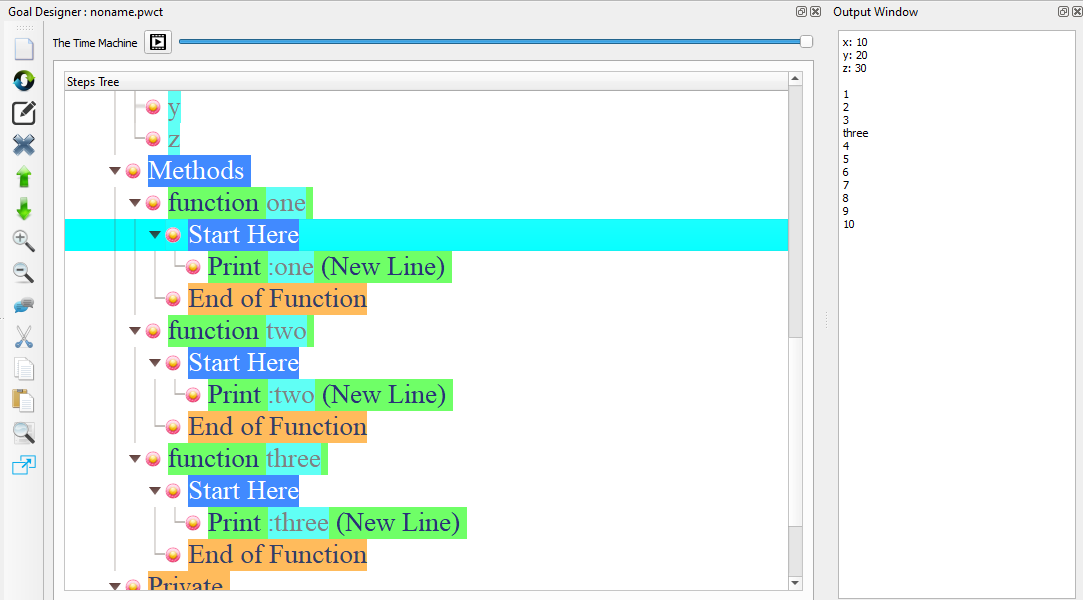Click the scissors cut icon
Image resolution: width=1083 pixels, height=600 pixels.
[24, 337]
